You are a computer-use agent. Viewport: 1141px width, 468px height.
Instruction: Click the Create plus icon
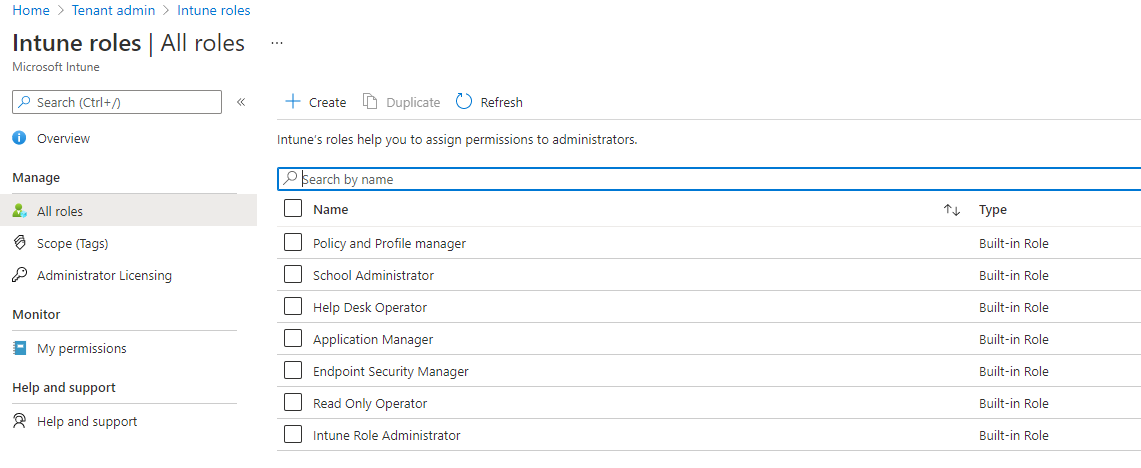pyautogui.click(x=293, y=102)
